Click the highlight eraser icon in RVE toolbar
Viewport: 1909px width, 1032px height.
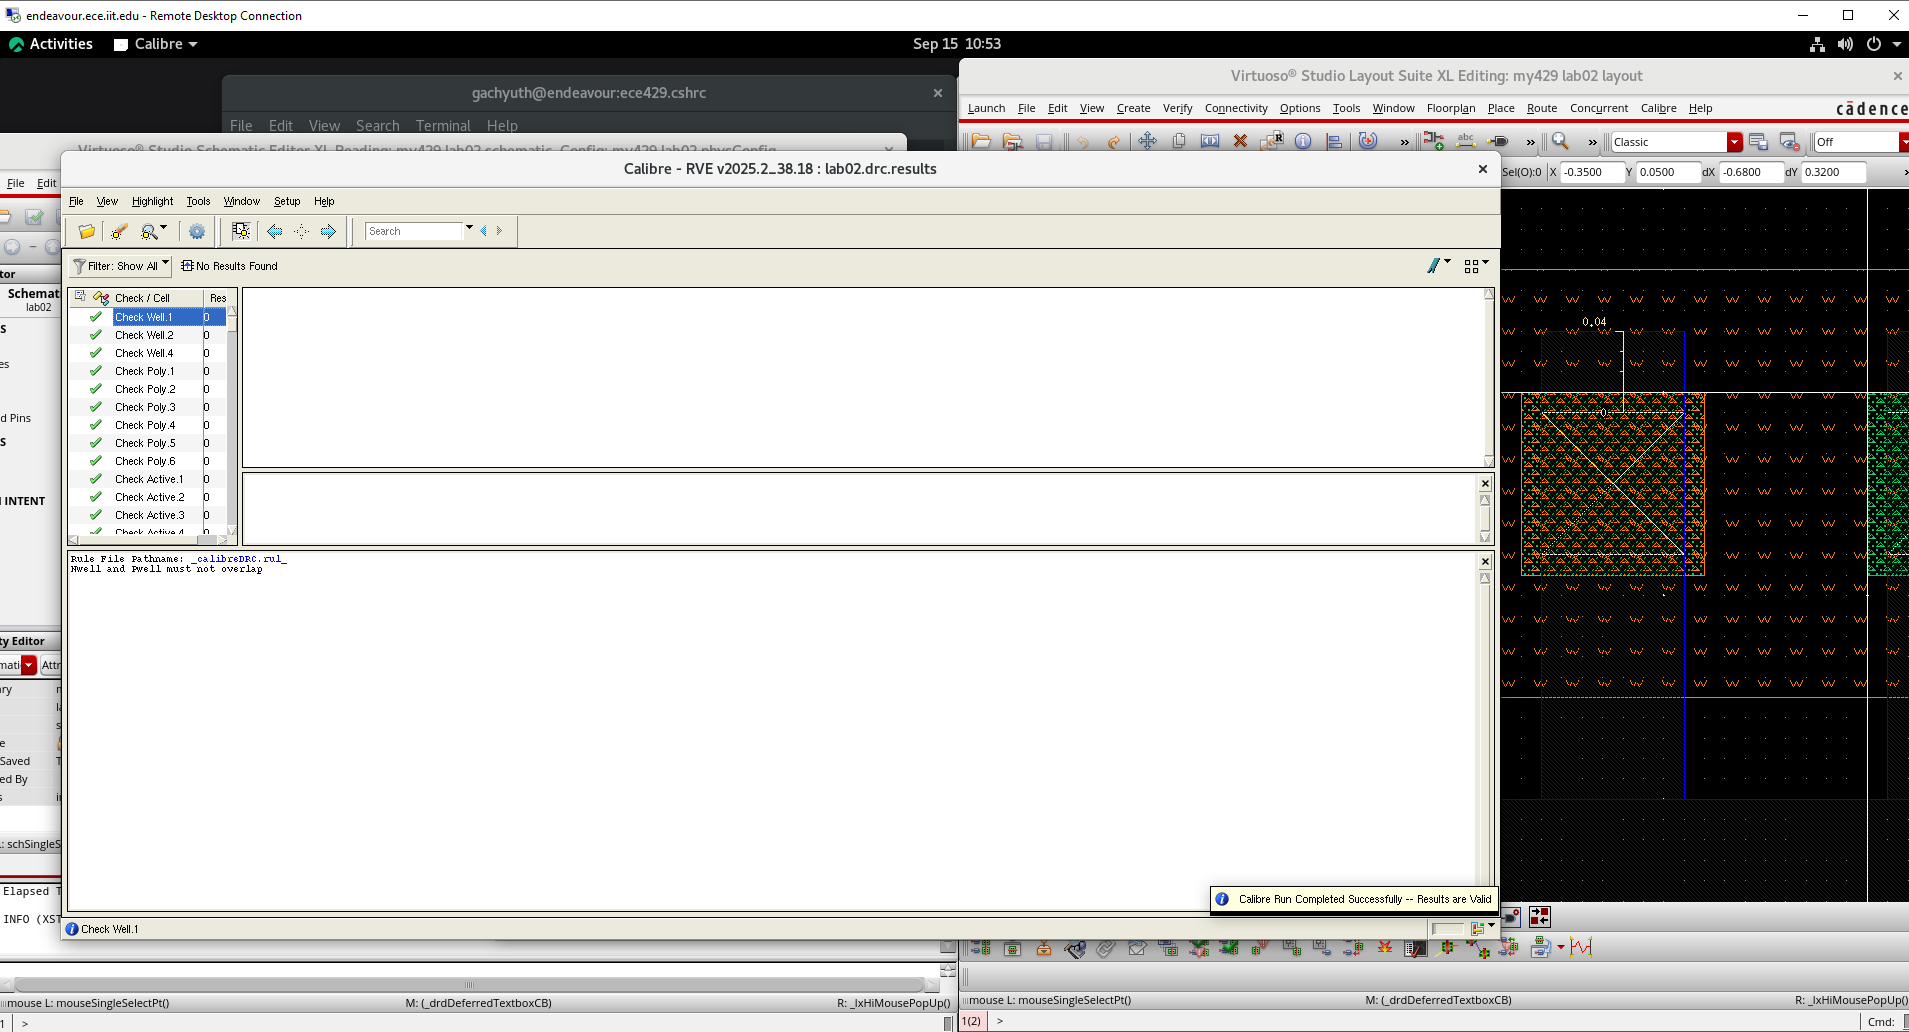[x=119, y=231]
